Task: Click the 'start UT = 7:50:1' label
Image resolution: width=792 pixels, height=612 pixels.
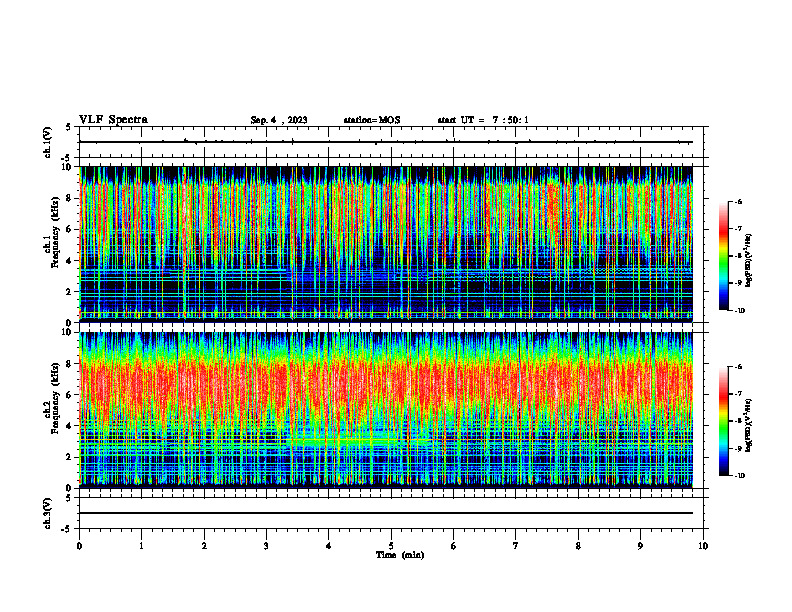Action: 483,120
